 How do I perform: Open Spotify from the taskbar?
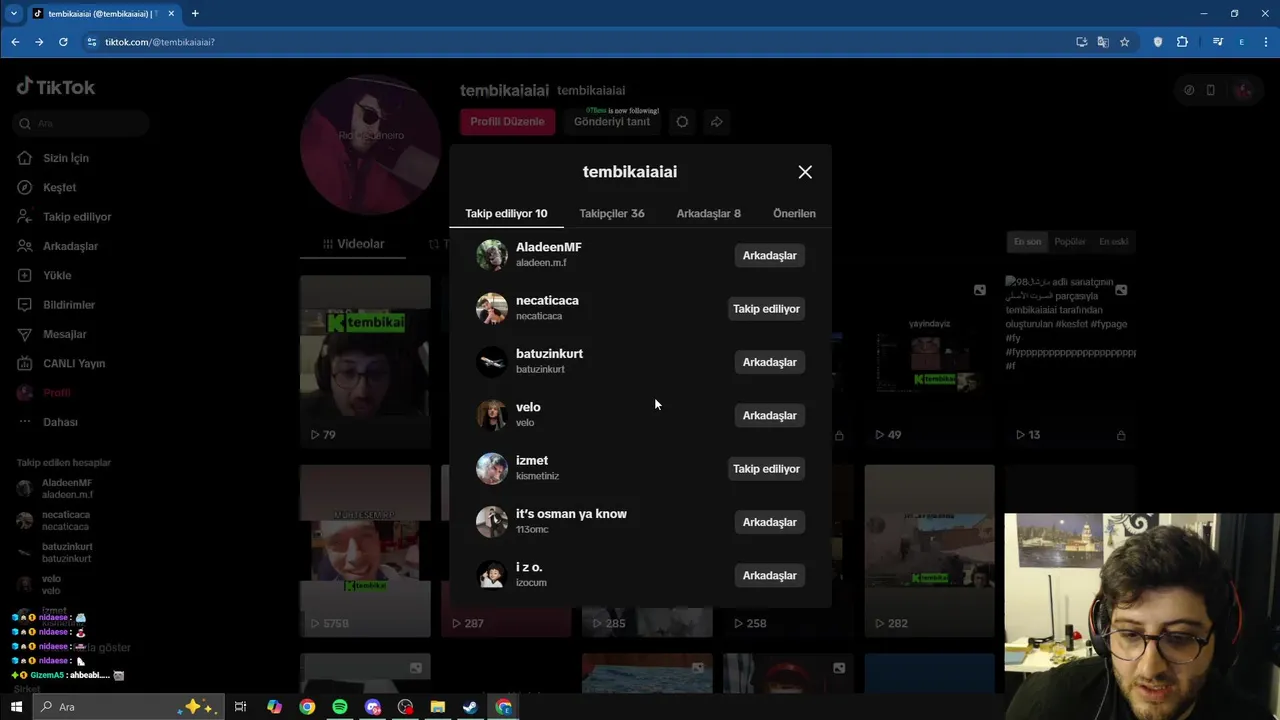(339, 707)
